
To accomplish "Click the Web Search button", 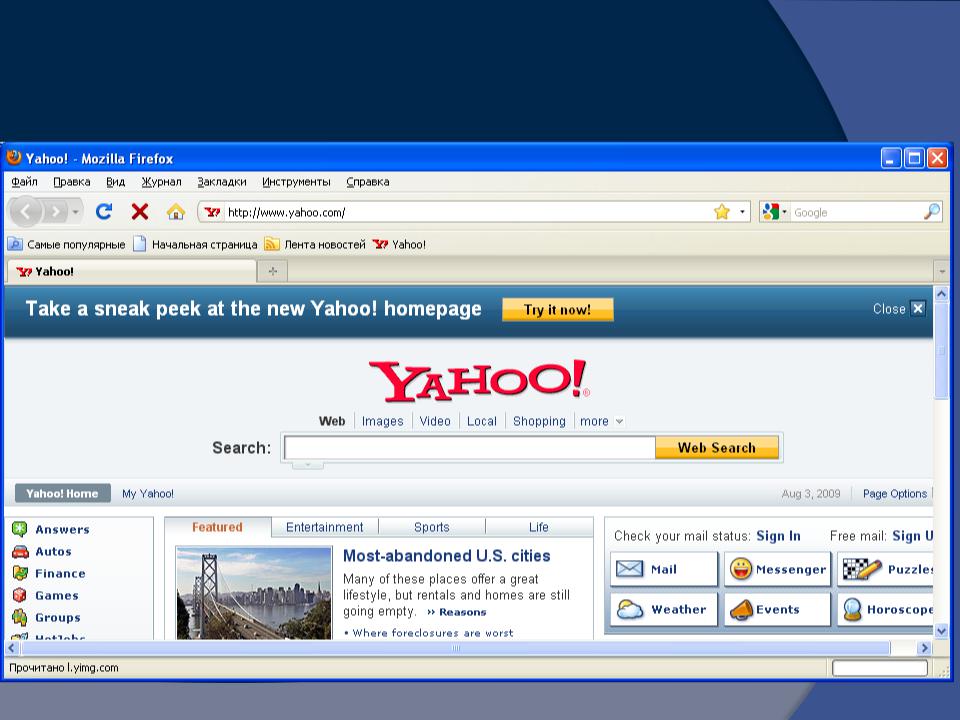I will (717, 448).
